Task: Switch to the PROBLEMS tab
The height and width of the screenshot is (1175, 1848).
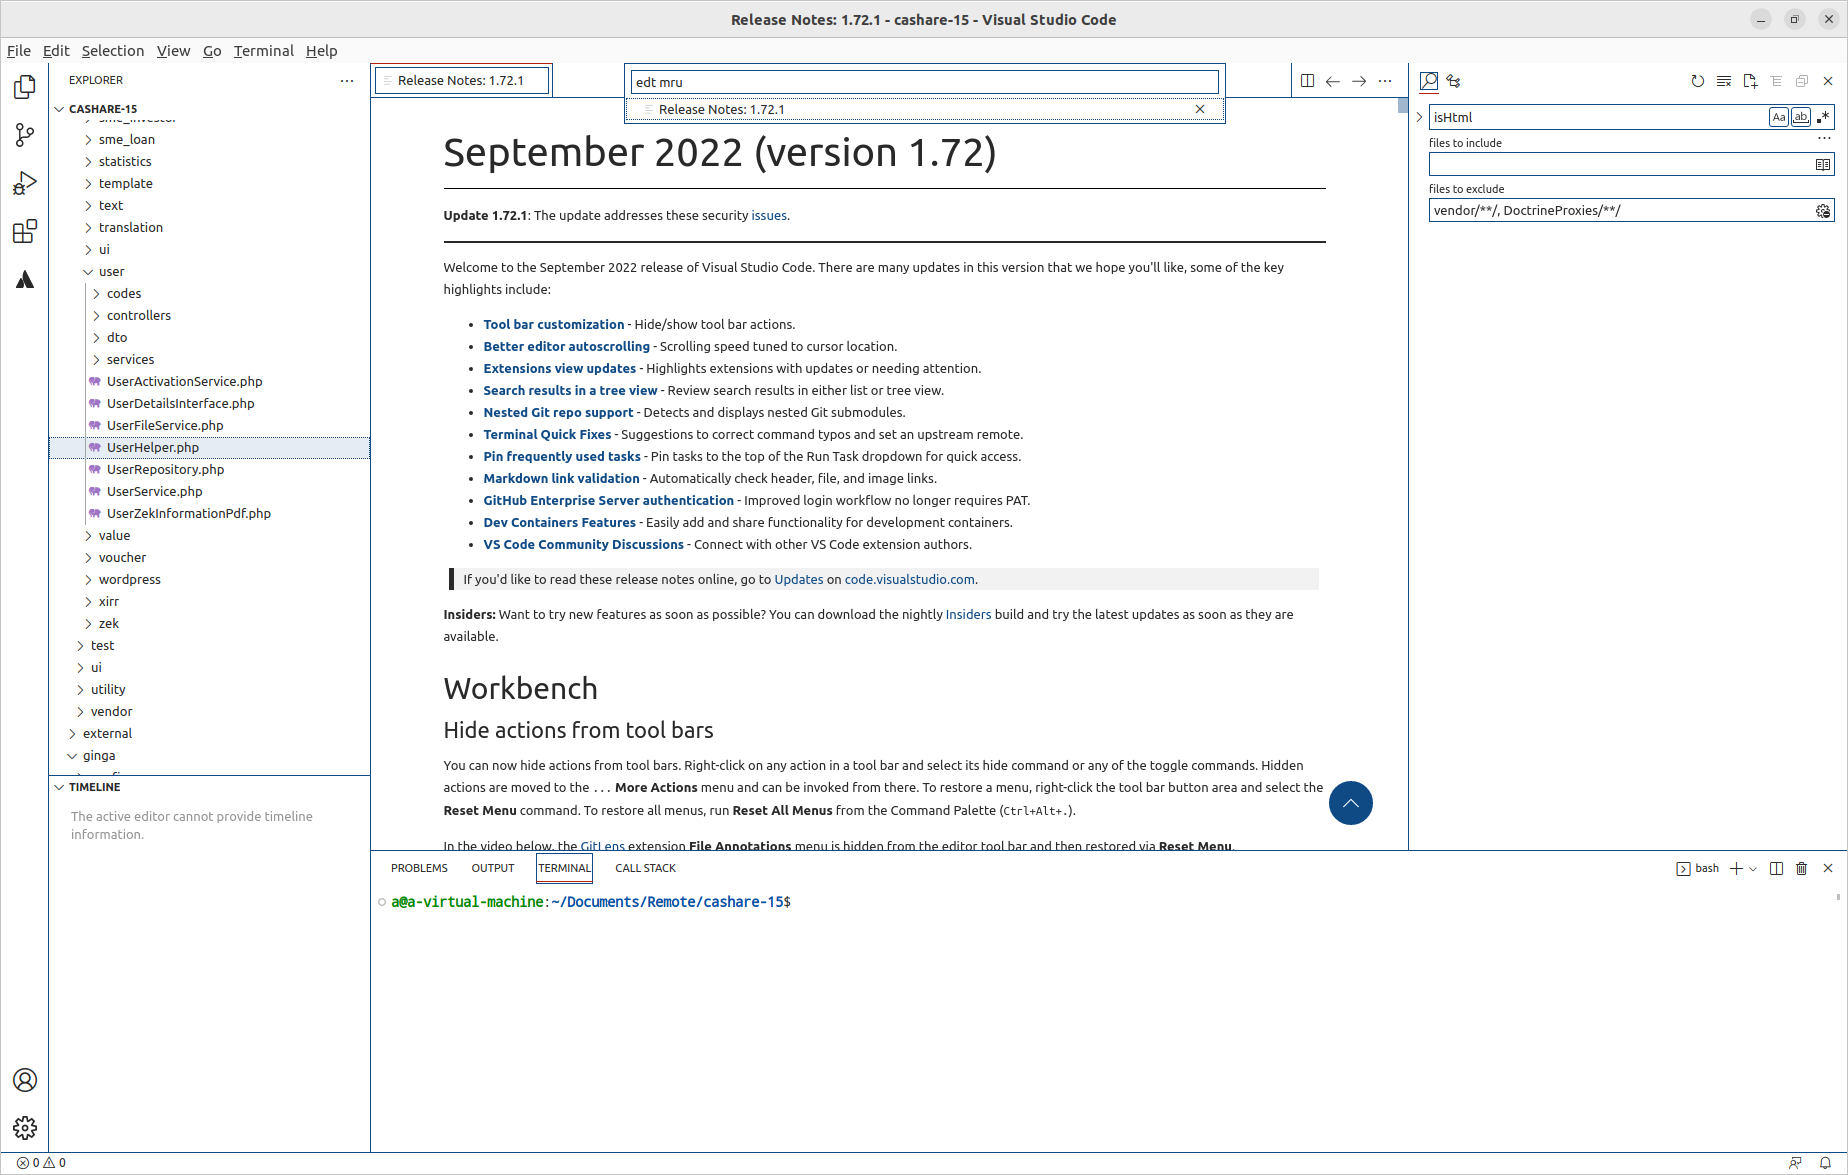Action: pyautogui.click(x=419, y=868)
